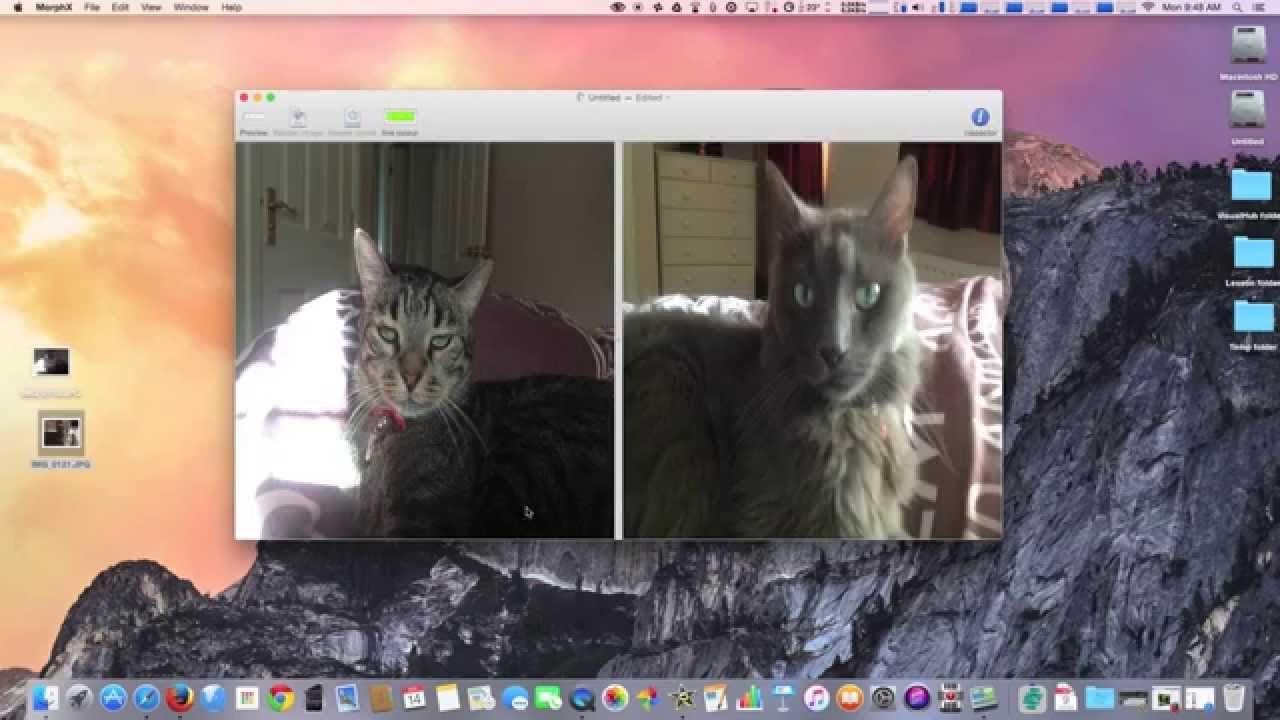
Task: Open the Numbers chart icon in Dock
Action: 750,697
